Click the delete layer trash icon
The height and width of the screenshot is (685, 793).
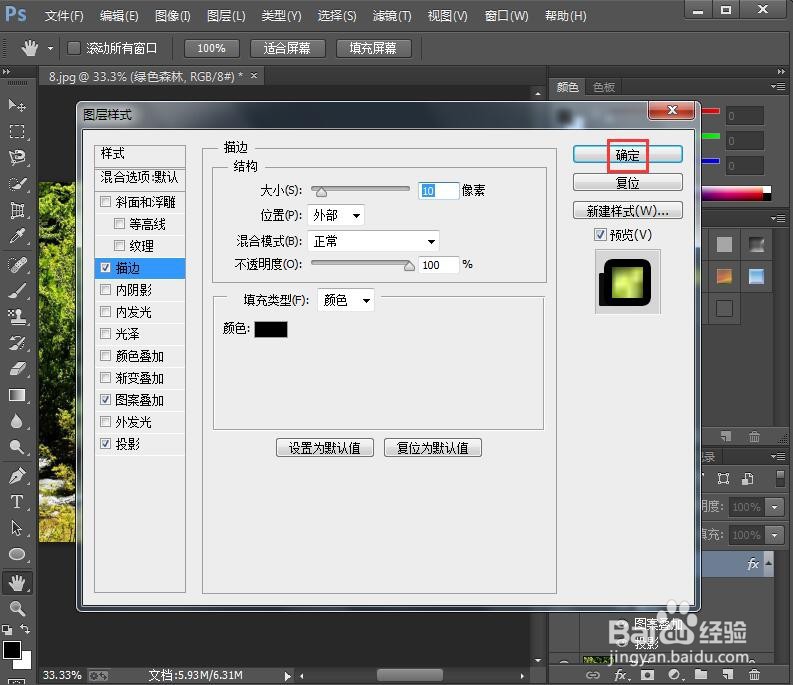(x=754, y=674)
